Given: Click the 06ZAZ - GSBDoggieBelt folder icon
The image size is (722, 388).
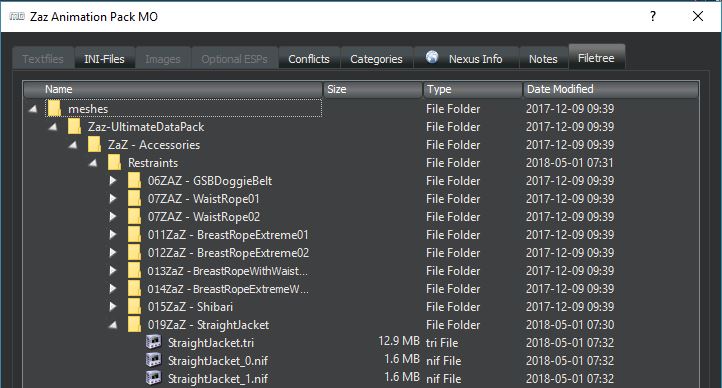Looking at the screenshot, I should point(134,180).
